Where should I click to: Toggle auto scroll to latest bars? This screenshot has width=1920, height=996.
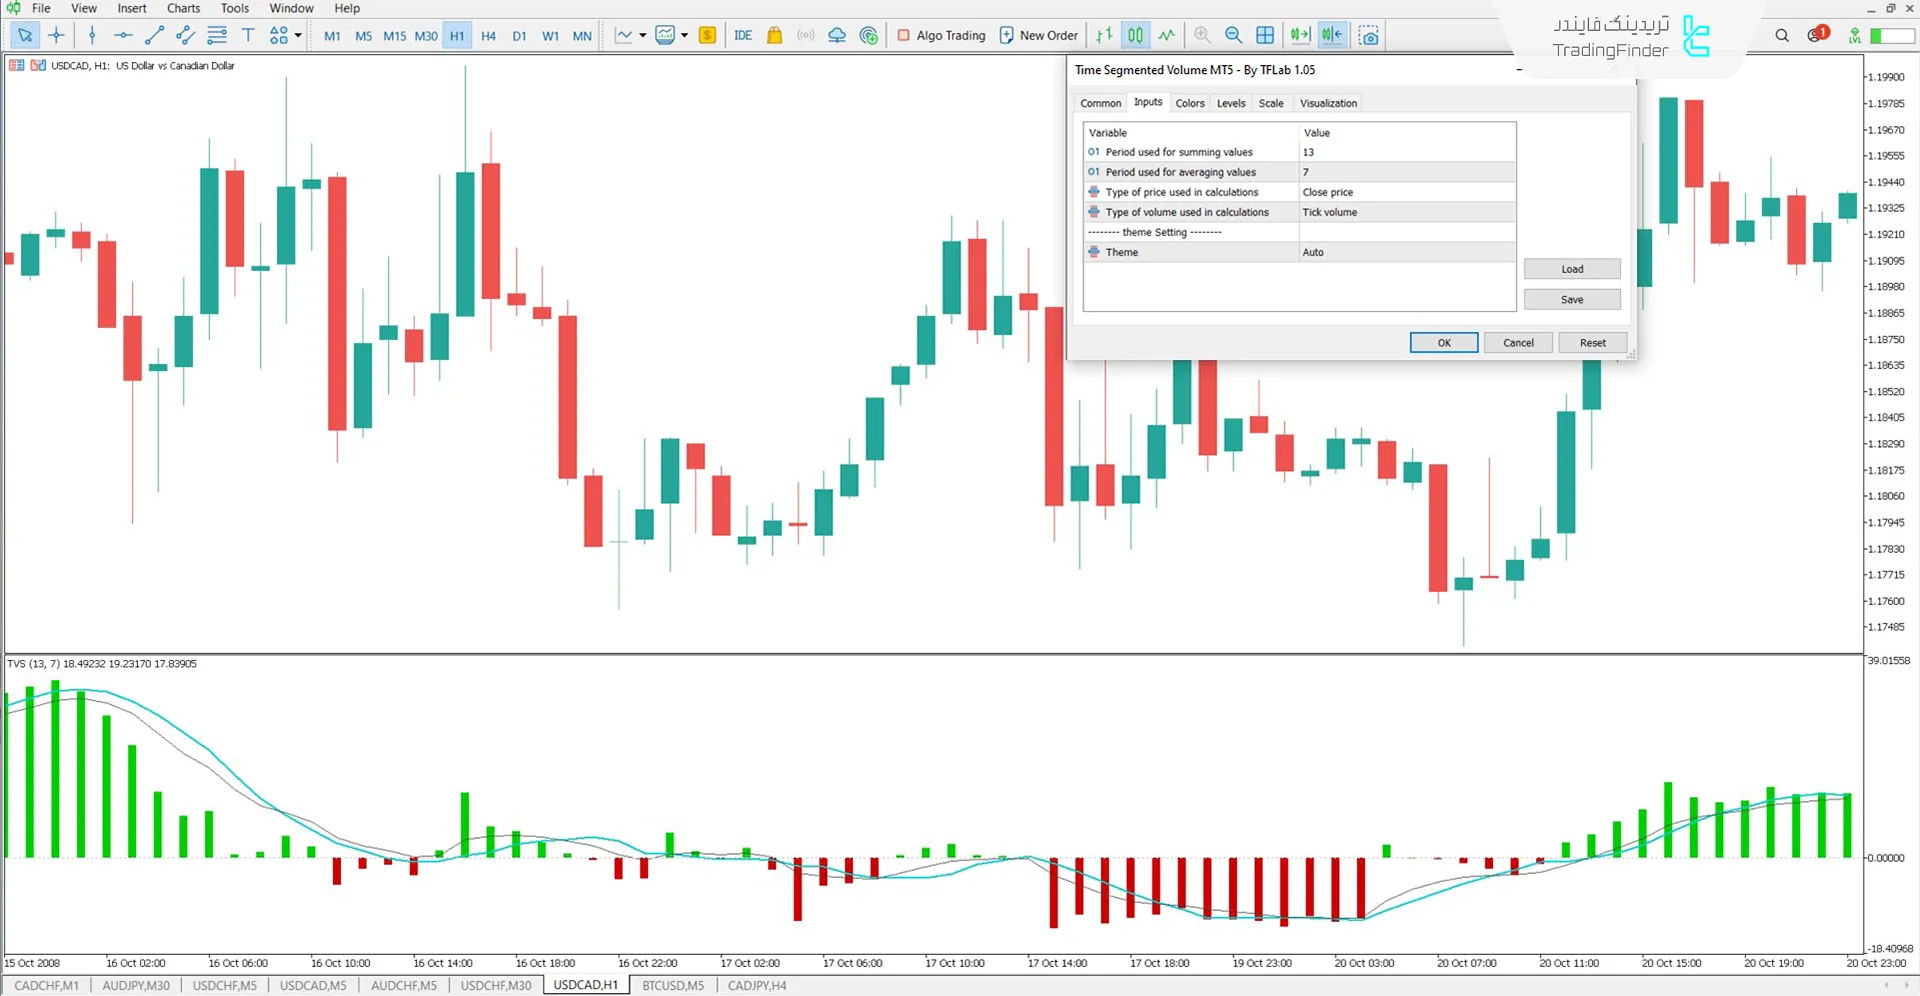(x=1300, y=35)
